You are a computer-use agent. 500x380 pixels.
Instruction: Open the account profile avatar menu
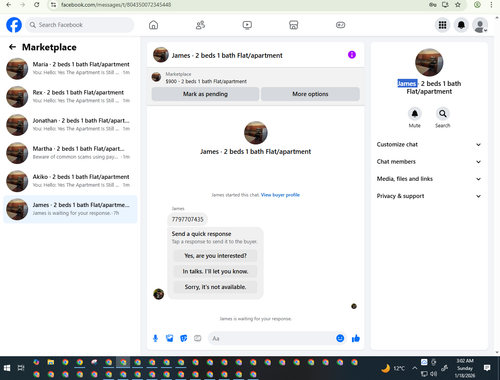pyautogui.click(x=480, y=25)
